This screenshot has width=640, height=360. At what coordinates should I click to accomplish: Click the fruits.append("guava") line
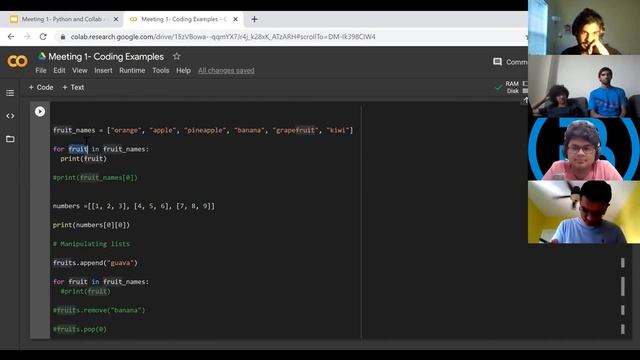point(95,263)
